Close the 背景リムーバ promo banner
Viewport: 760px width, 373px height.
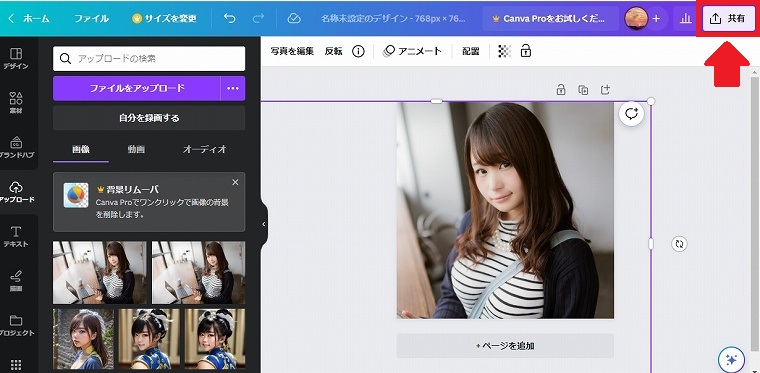pyautogui.click(x=235, y=182)
